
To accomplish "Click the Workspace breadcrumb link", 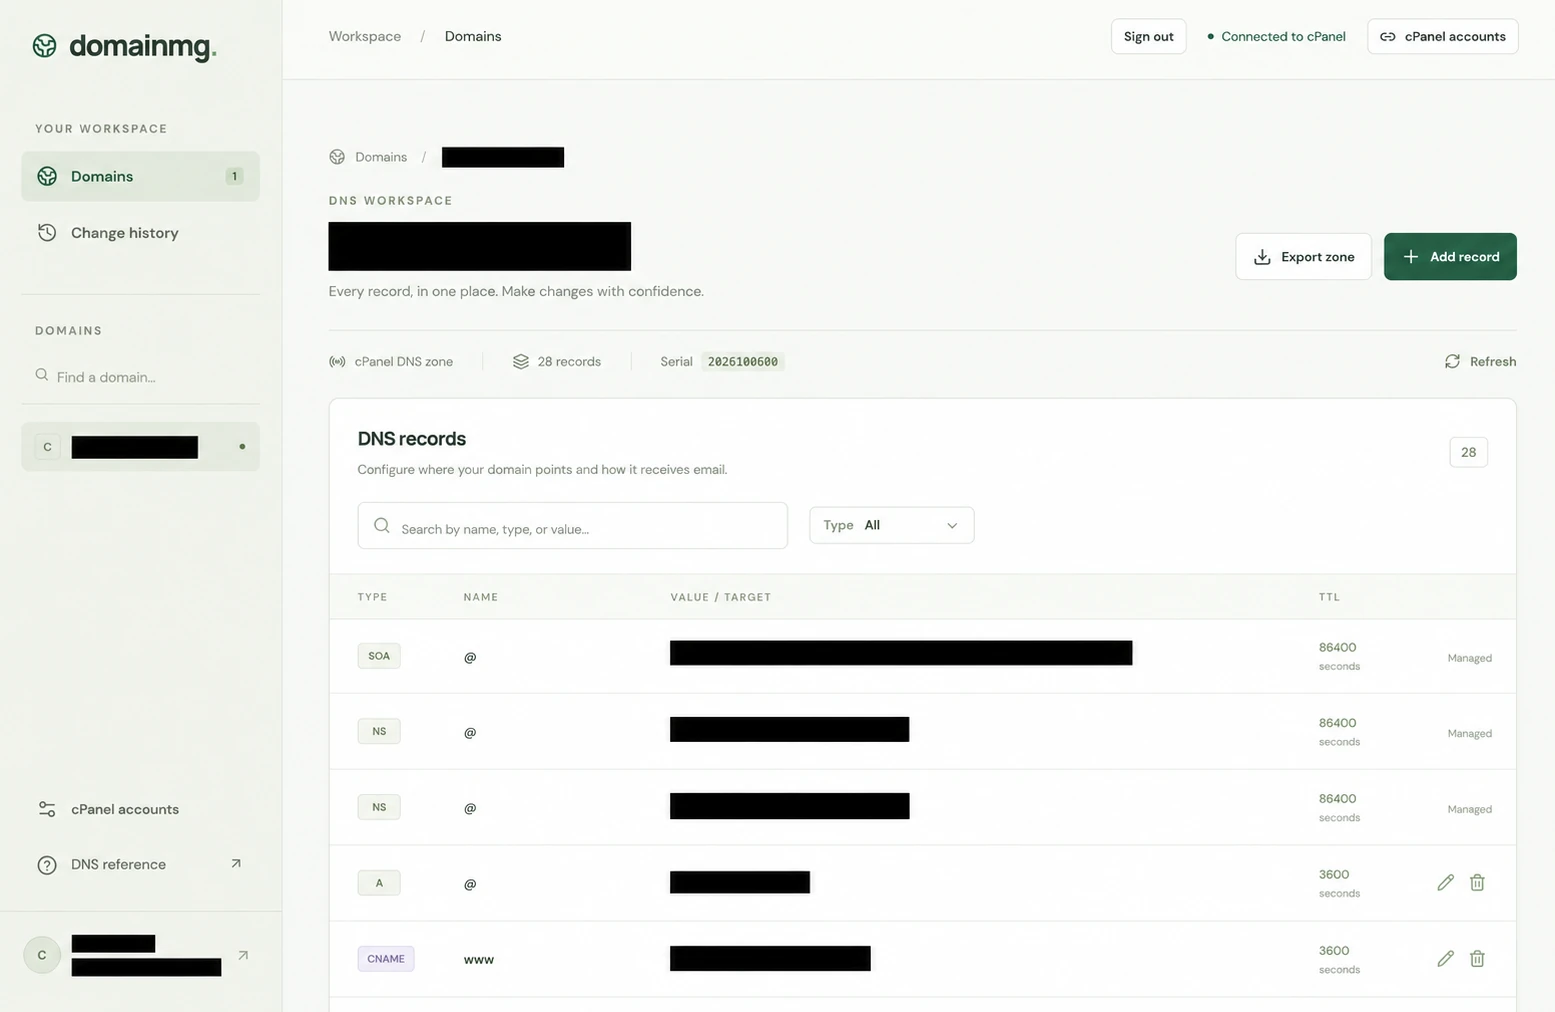I will (365, 37).
